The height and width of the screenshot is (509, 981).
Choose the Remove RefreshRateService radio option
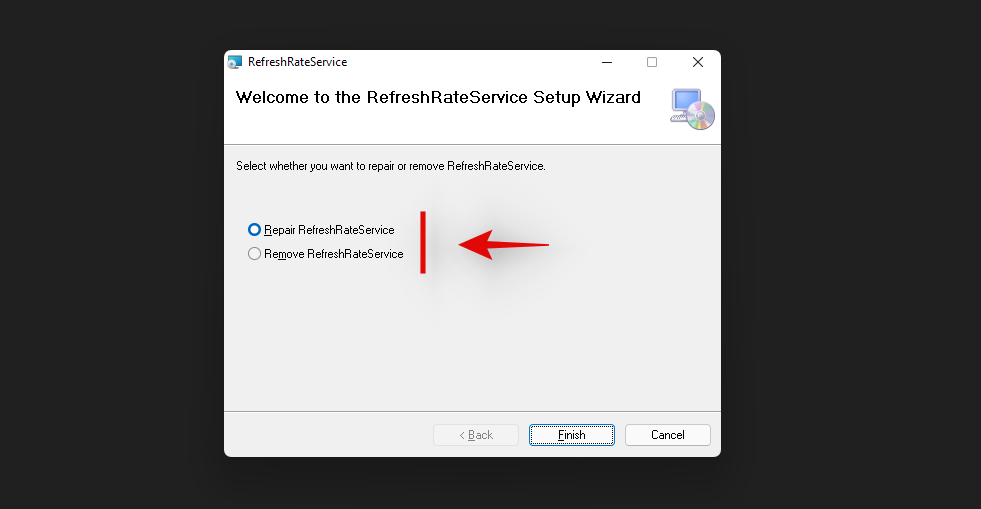254,254
